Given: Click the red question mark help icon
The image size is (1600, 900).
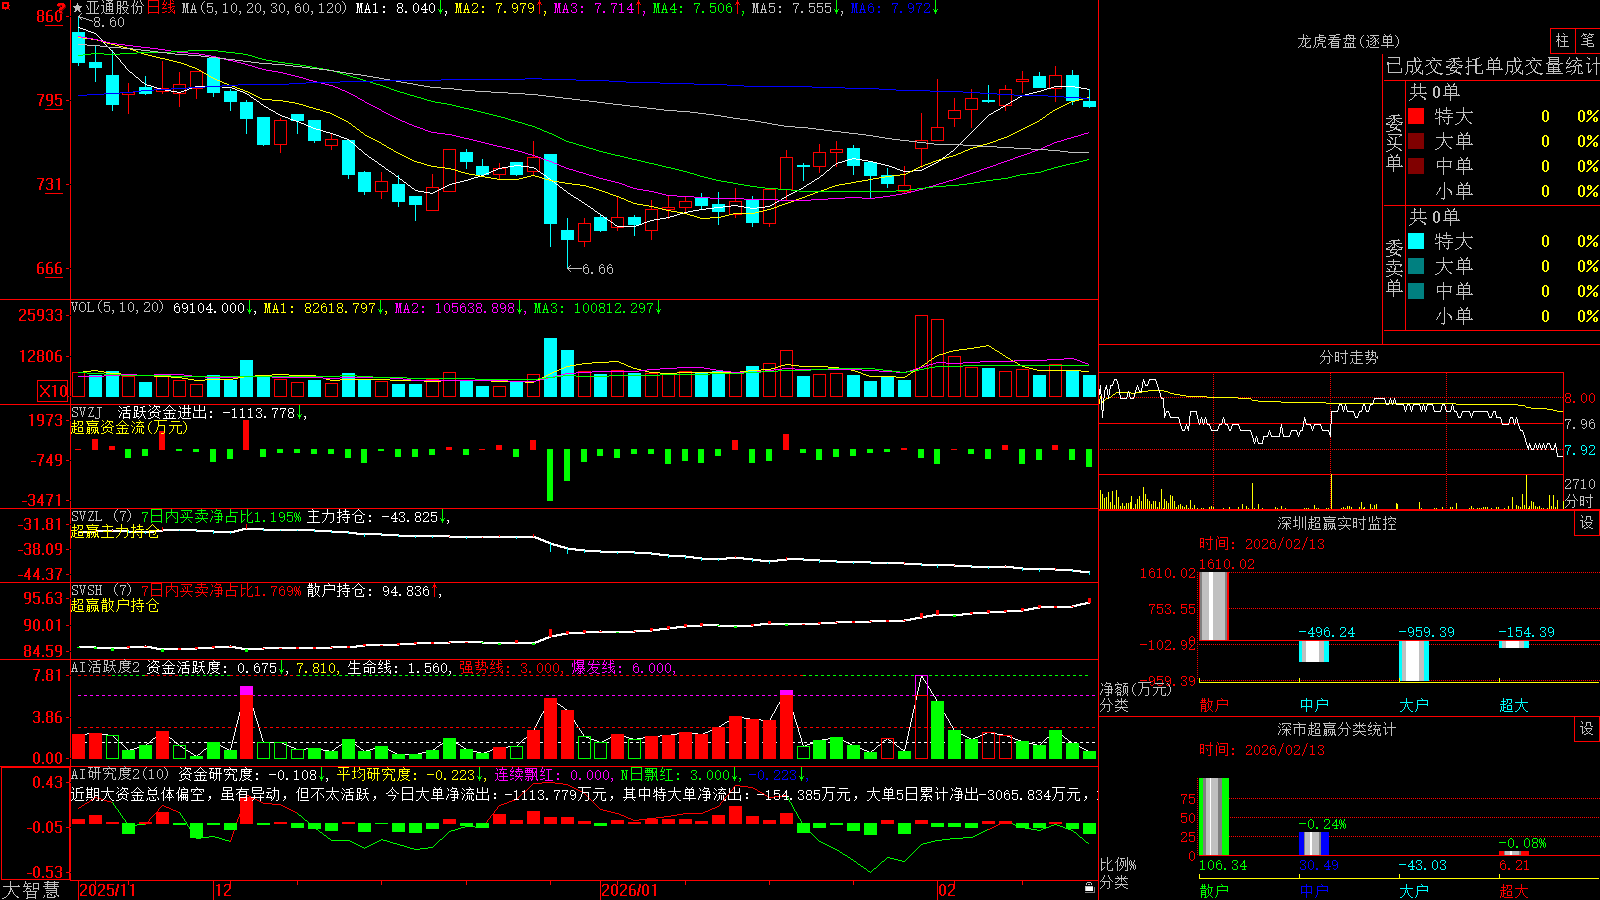Looking at the screenshot, I should tap(61, 8).
